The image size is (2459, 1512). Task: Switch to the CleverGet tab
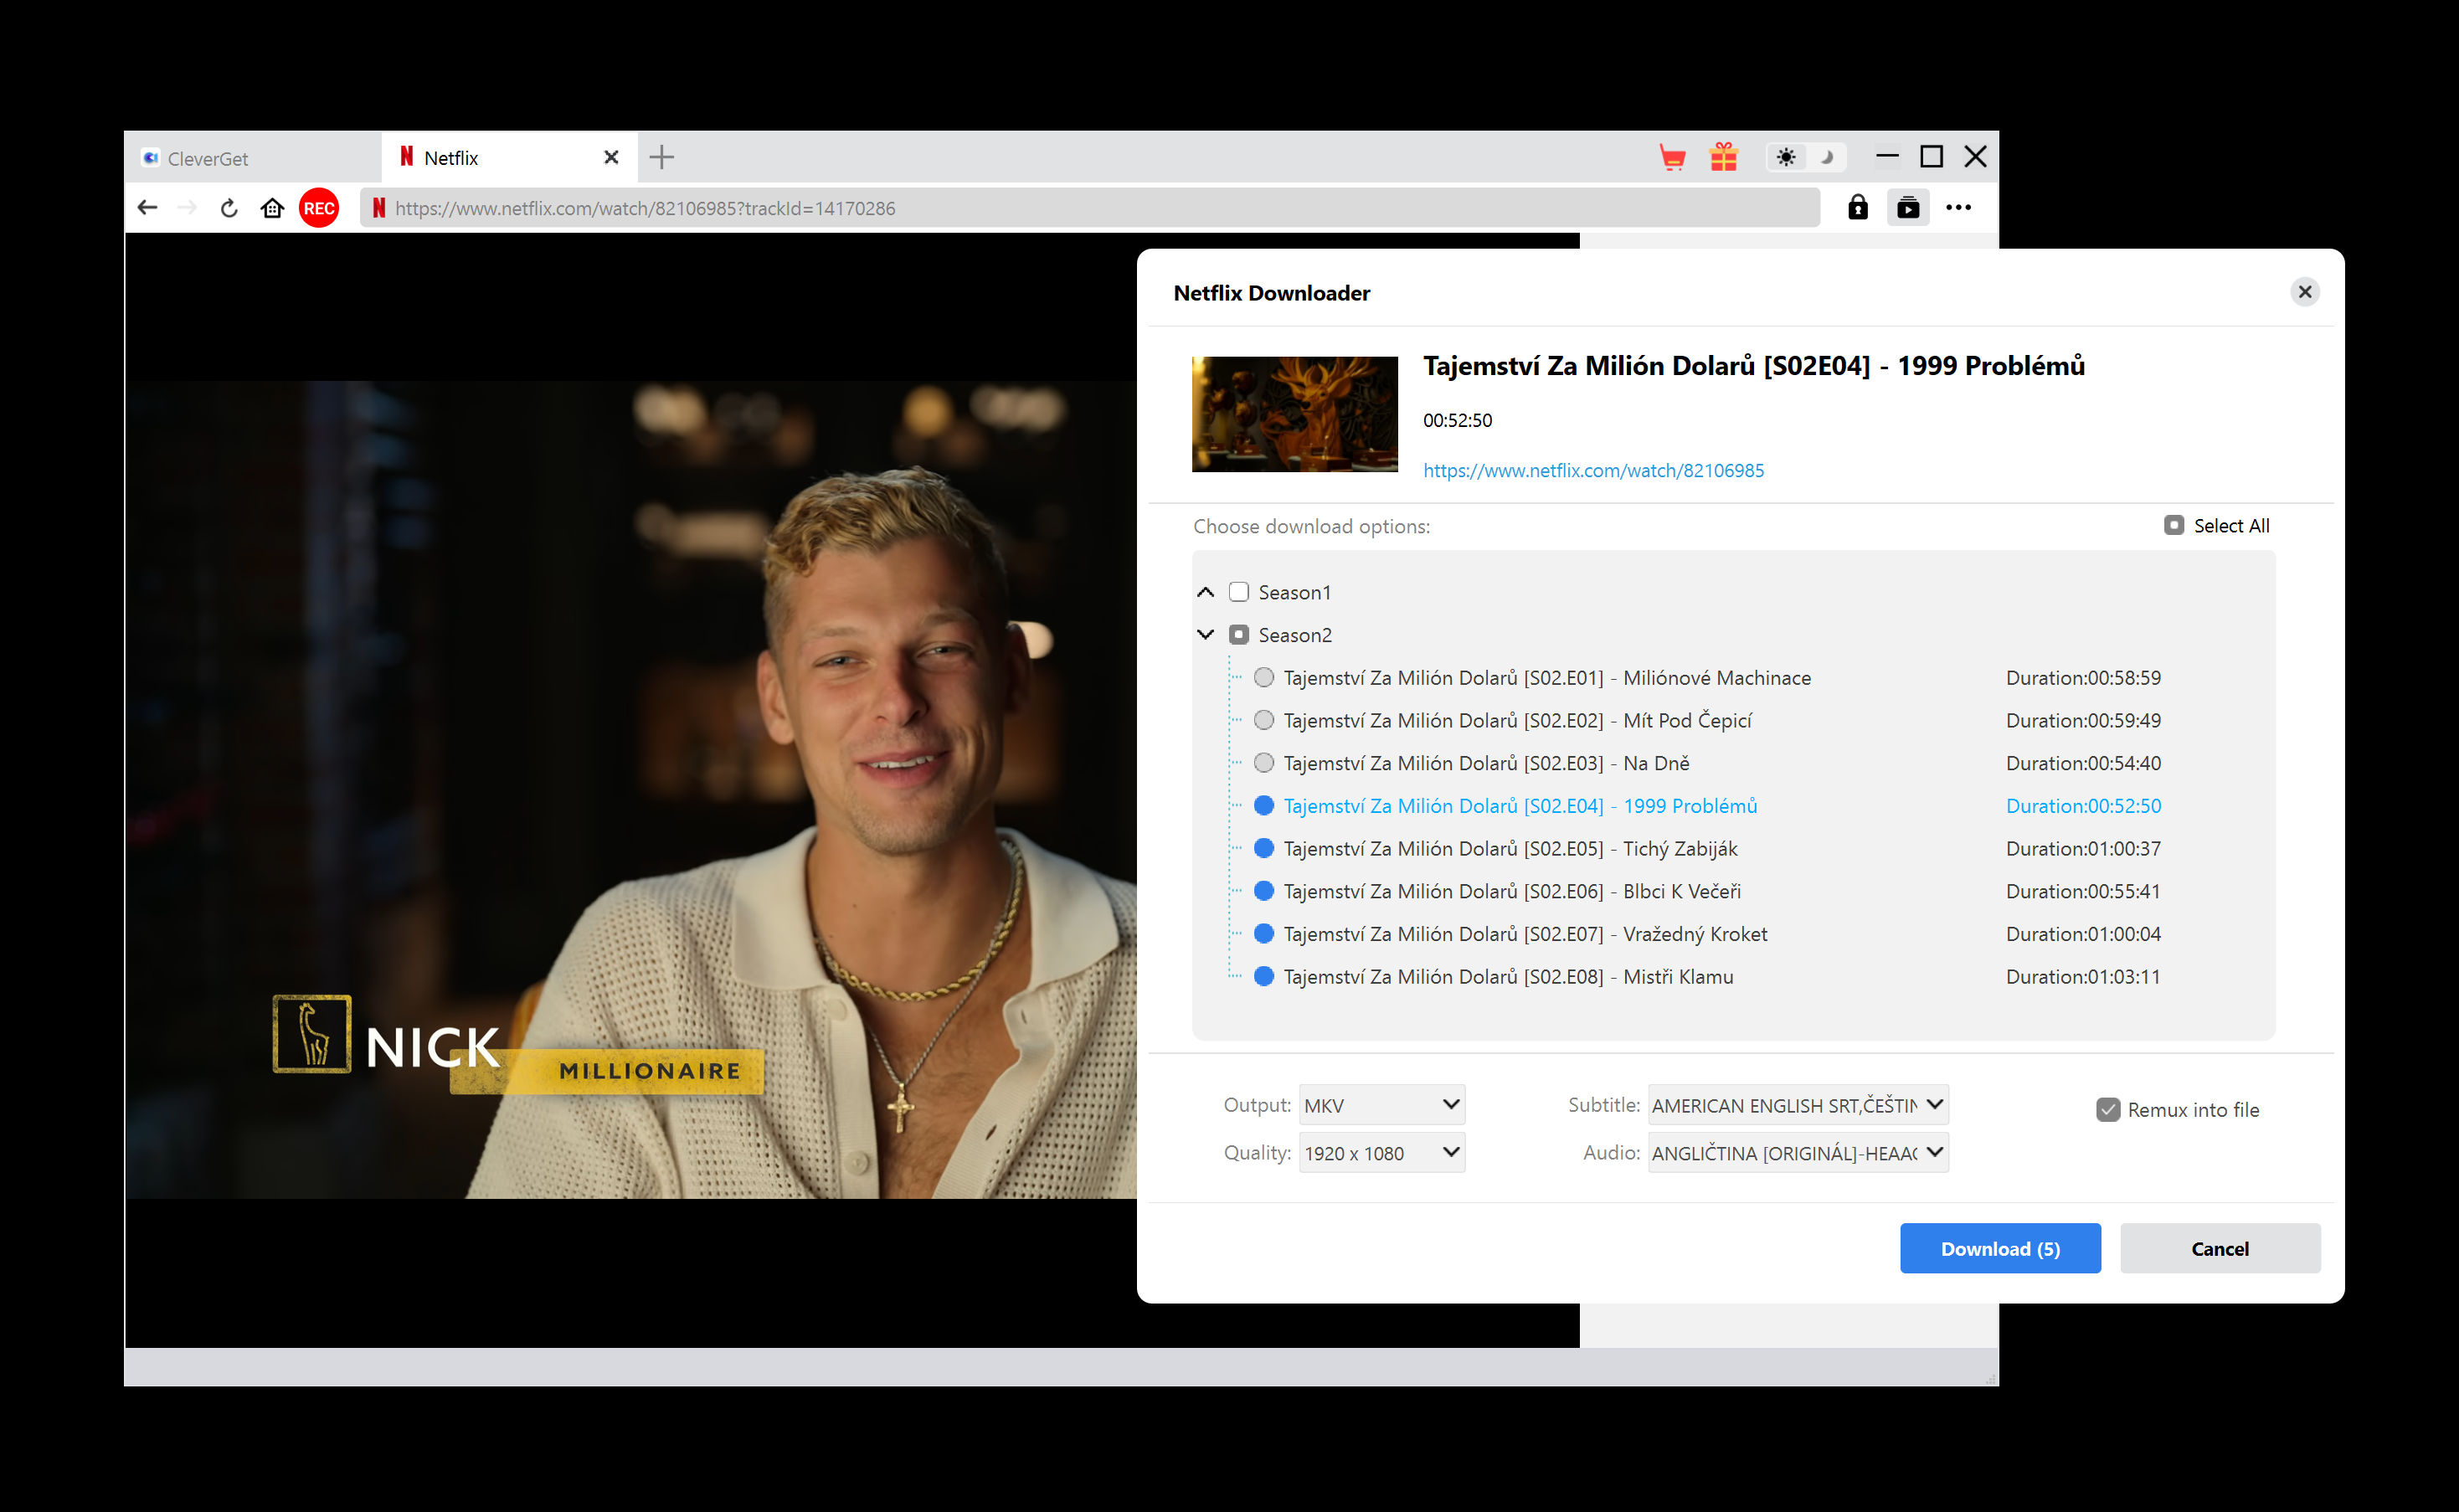(253, 158)
